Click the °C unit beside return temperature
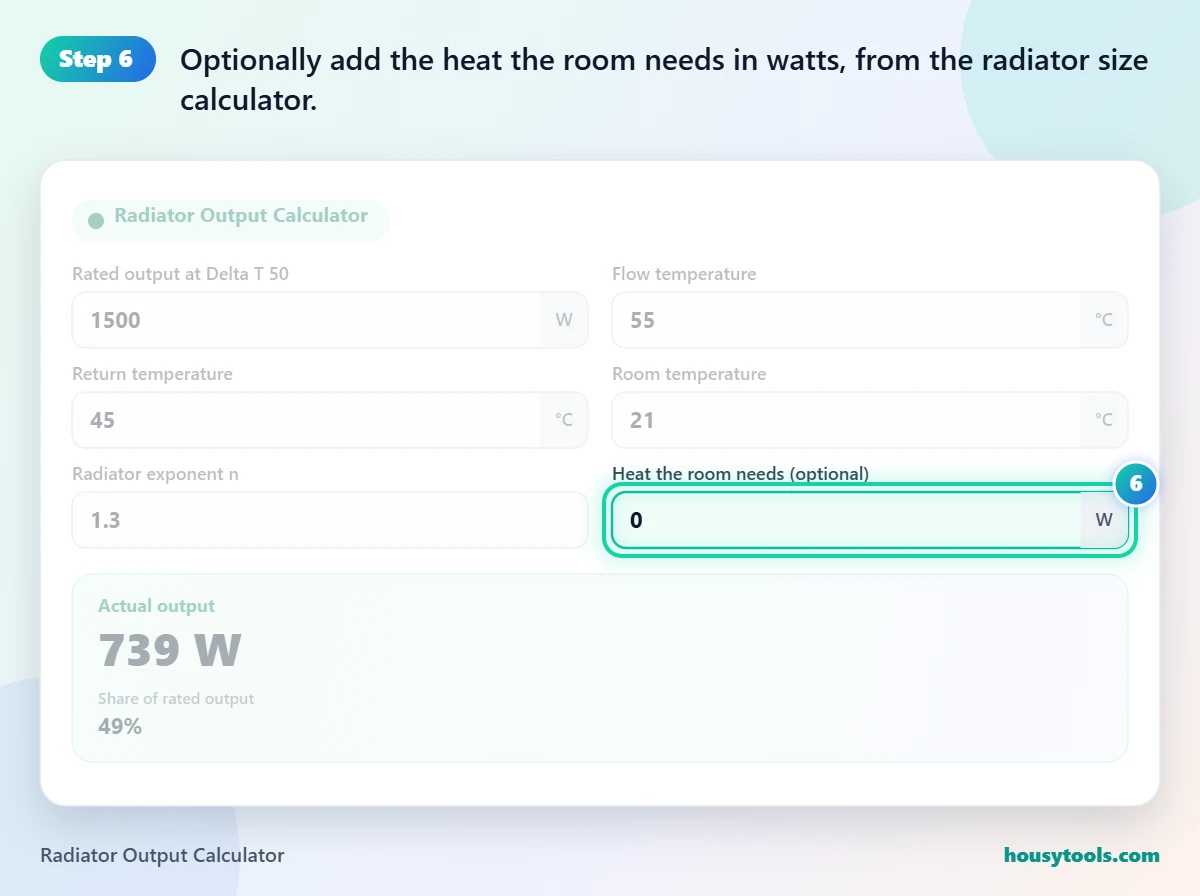The width and height of the screenshot is (1200, 896). (564, 420)
